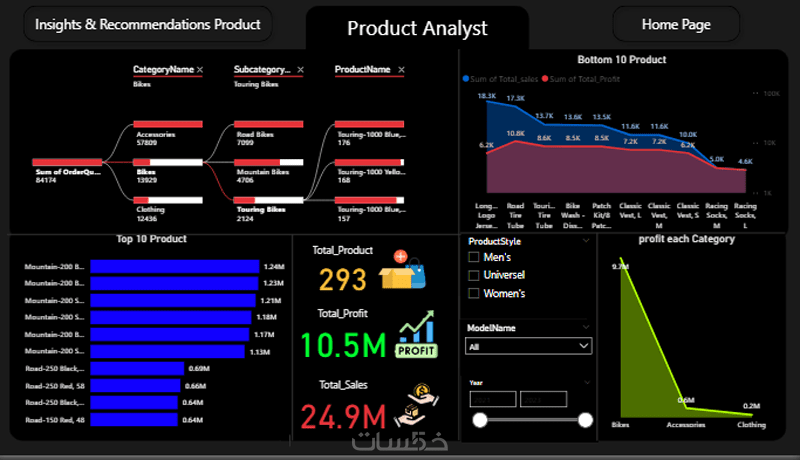
Task: Select the Bikes 13929 category node
Action: [x=168, y=162]
